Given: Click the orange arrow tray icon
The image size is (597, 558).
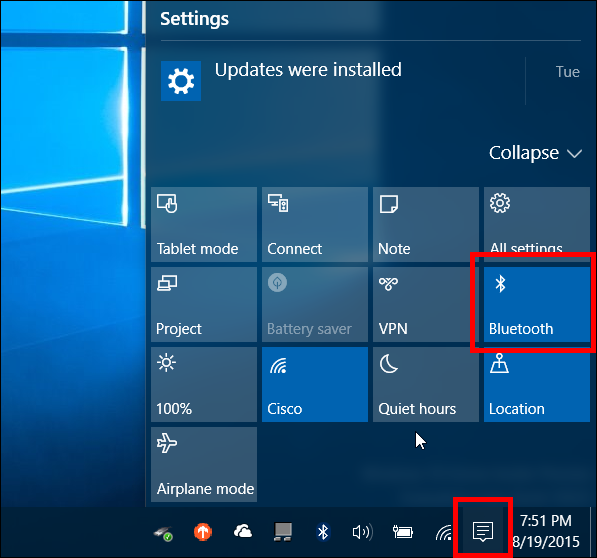Looking at the screenshot, I should 203,531.
